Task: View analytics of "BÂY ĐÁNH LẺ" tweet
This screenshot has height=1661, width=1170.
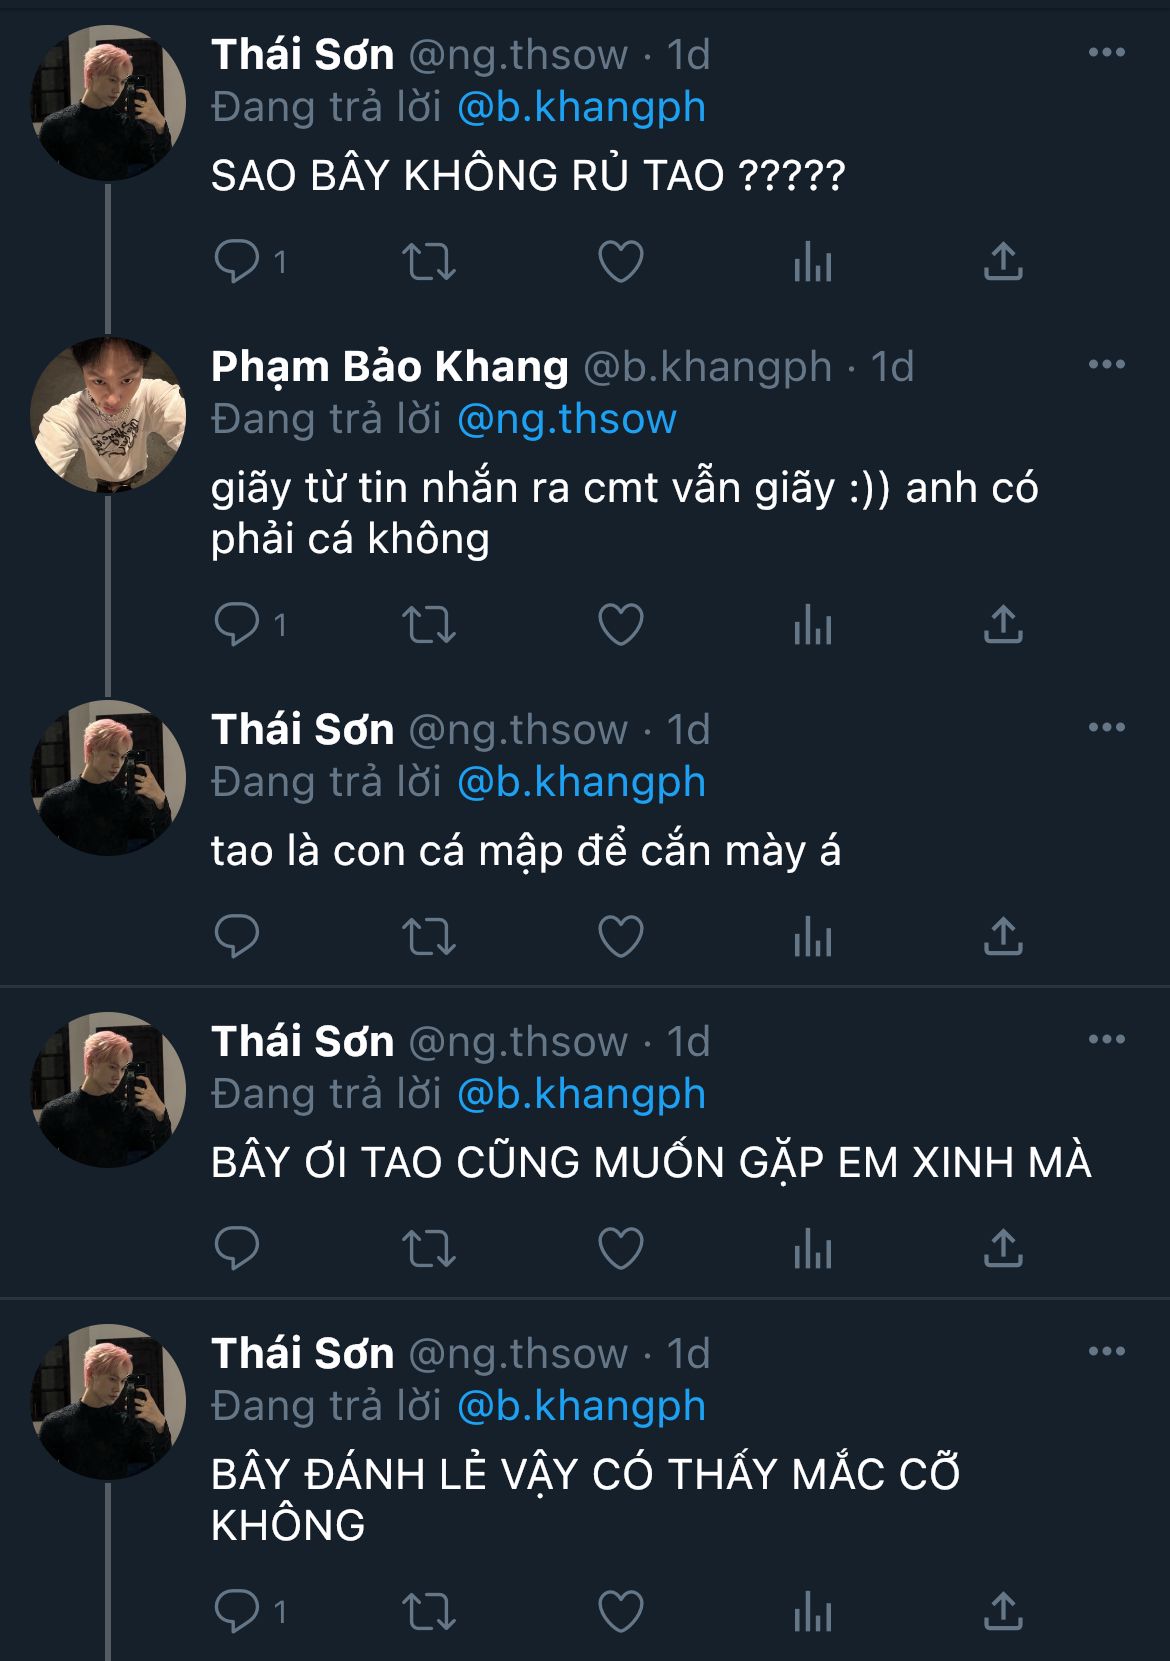Action: [x=812, y=1612]
